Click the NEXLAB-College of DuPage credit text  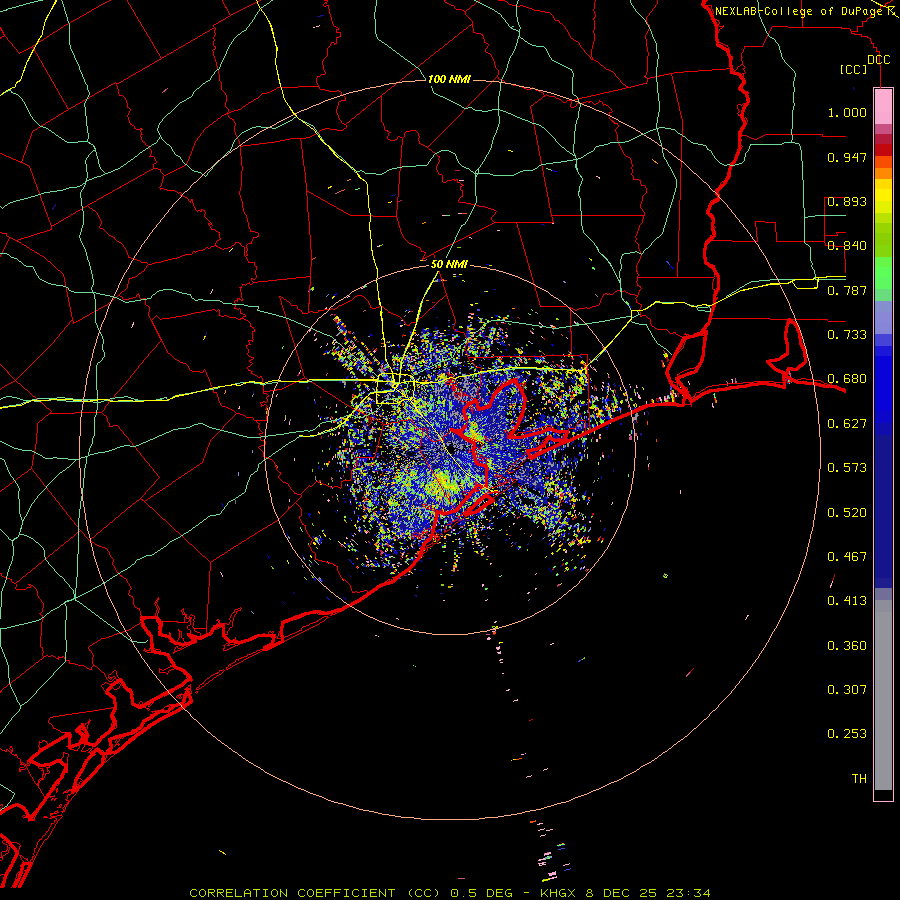(x=799, y=11)
